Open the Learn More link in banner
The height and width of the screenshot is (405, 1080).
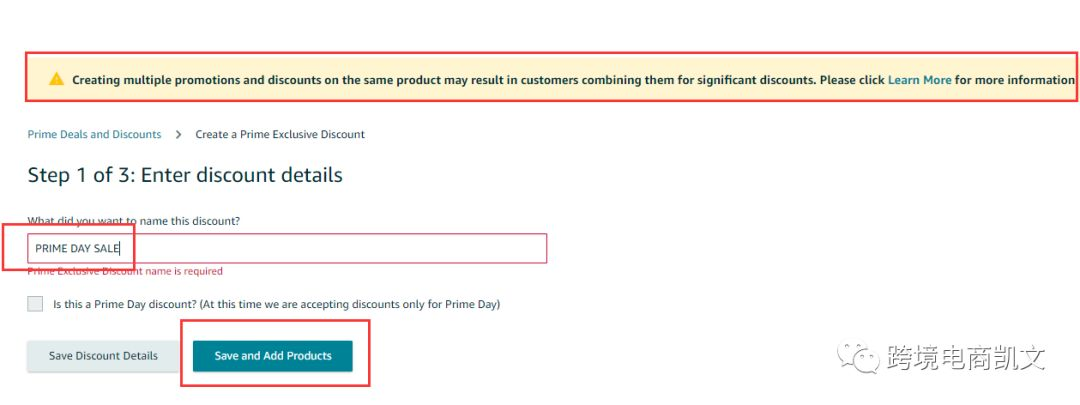(x=919, y=80)
